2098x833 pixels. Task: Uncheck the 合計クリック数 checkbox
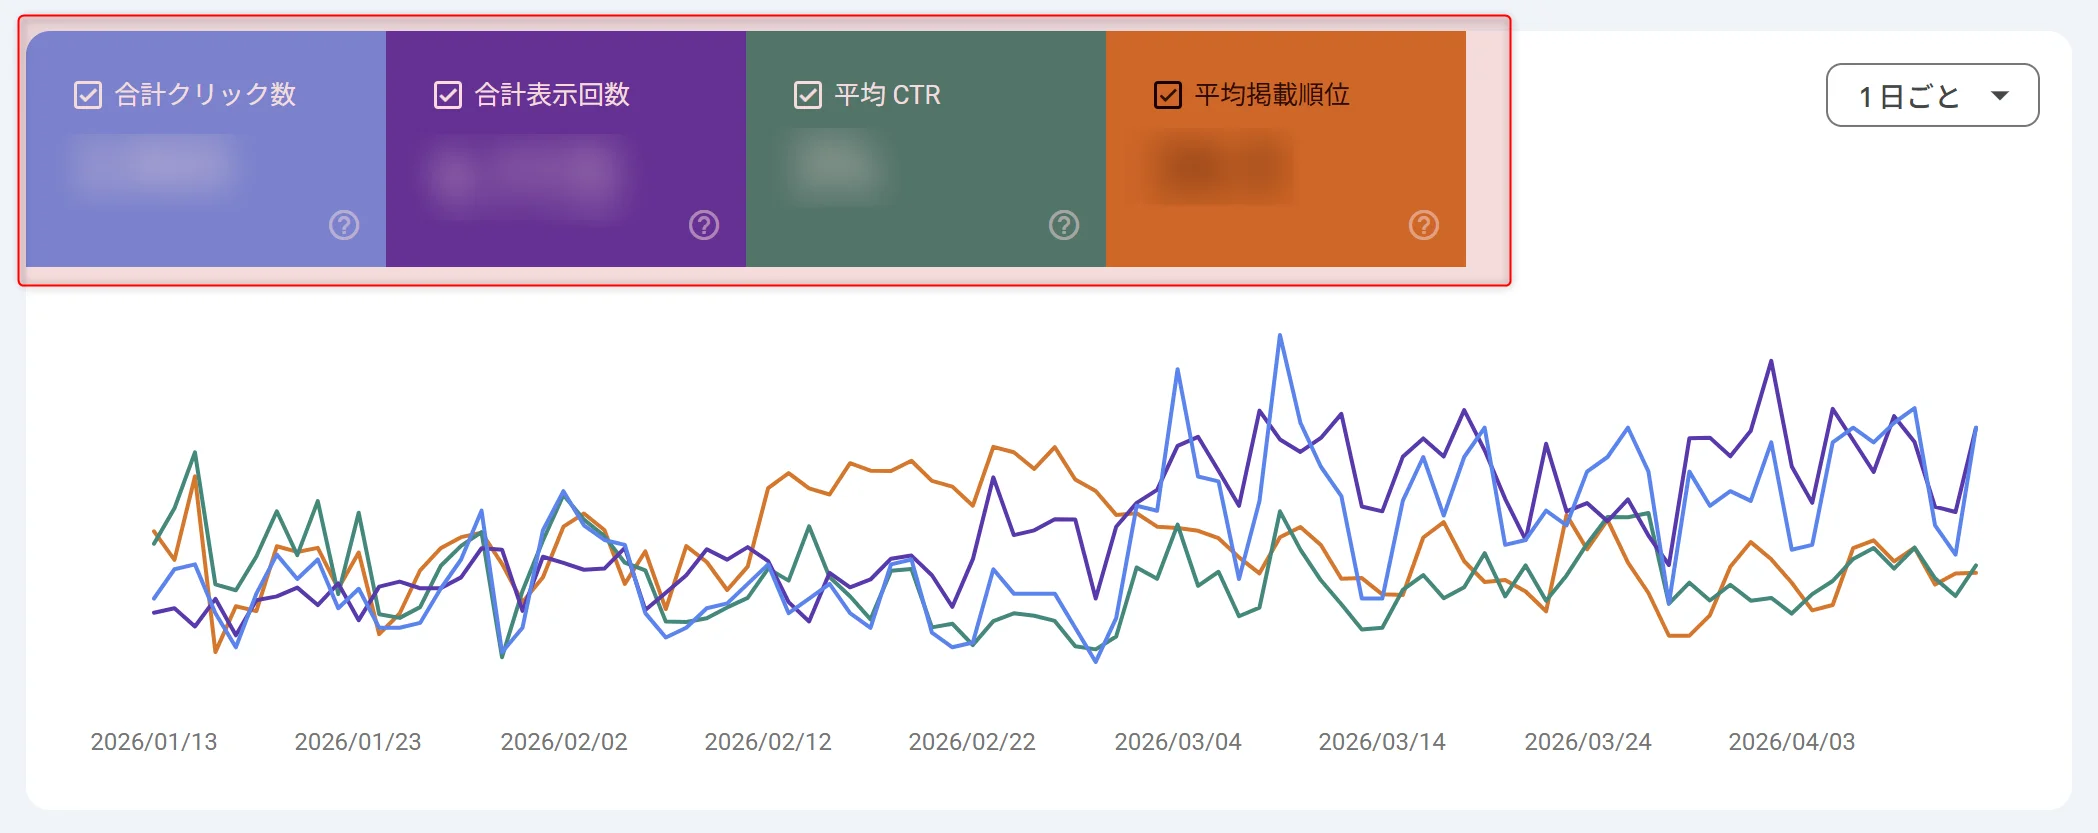click(x=88, y=95)
